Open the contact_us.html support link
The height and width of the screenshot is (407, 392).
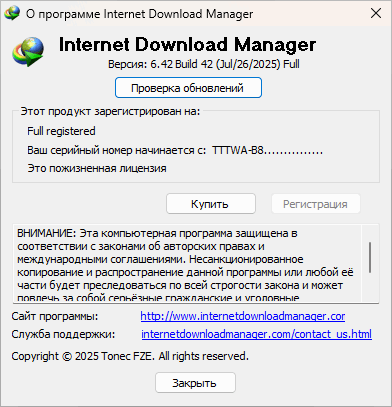(x=256, y=334)
